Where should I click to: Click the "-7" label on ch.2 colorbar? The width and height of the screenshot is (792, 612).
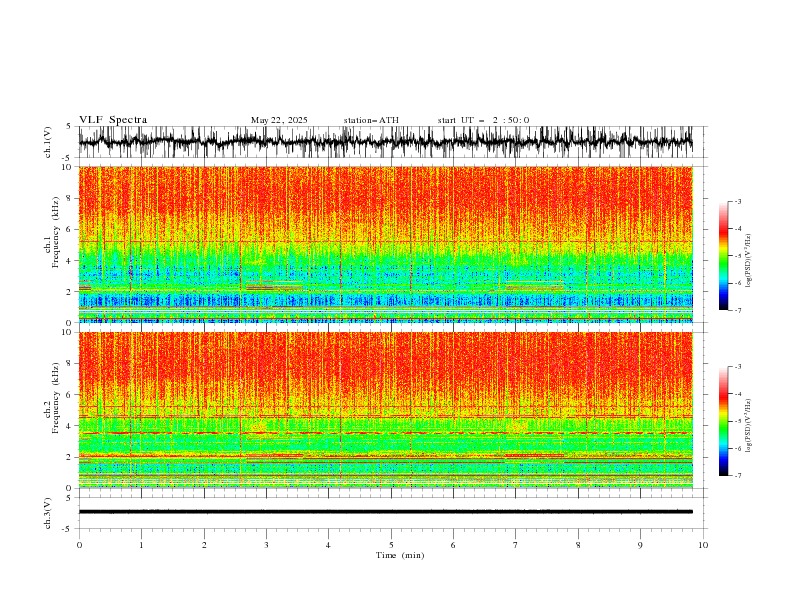[737, 475]
